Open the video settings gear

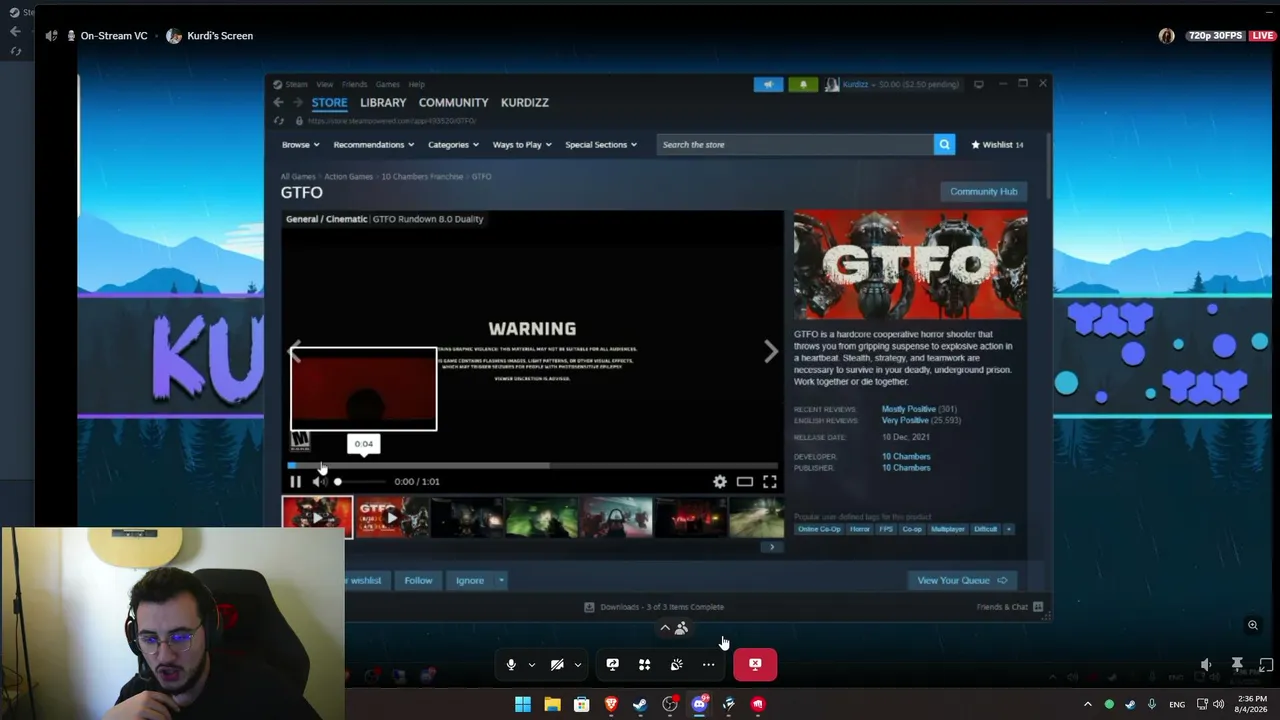point(720,481)
